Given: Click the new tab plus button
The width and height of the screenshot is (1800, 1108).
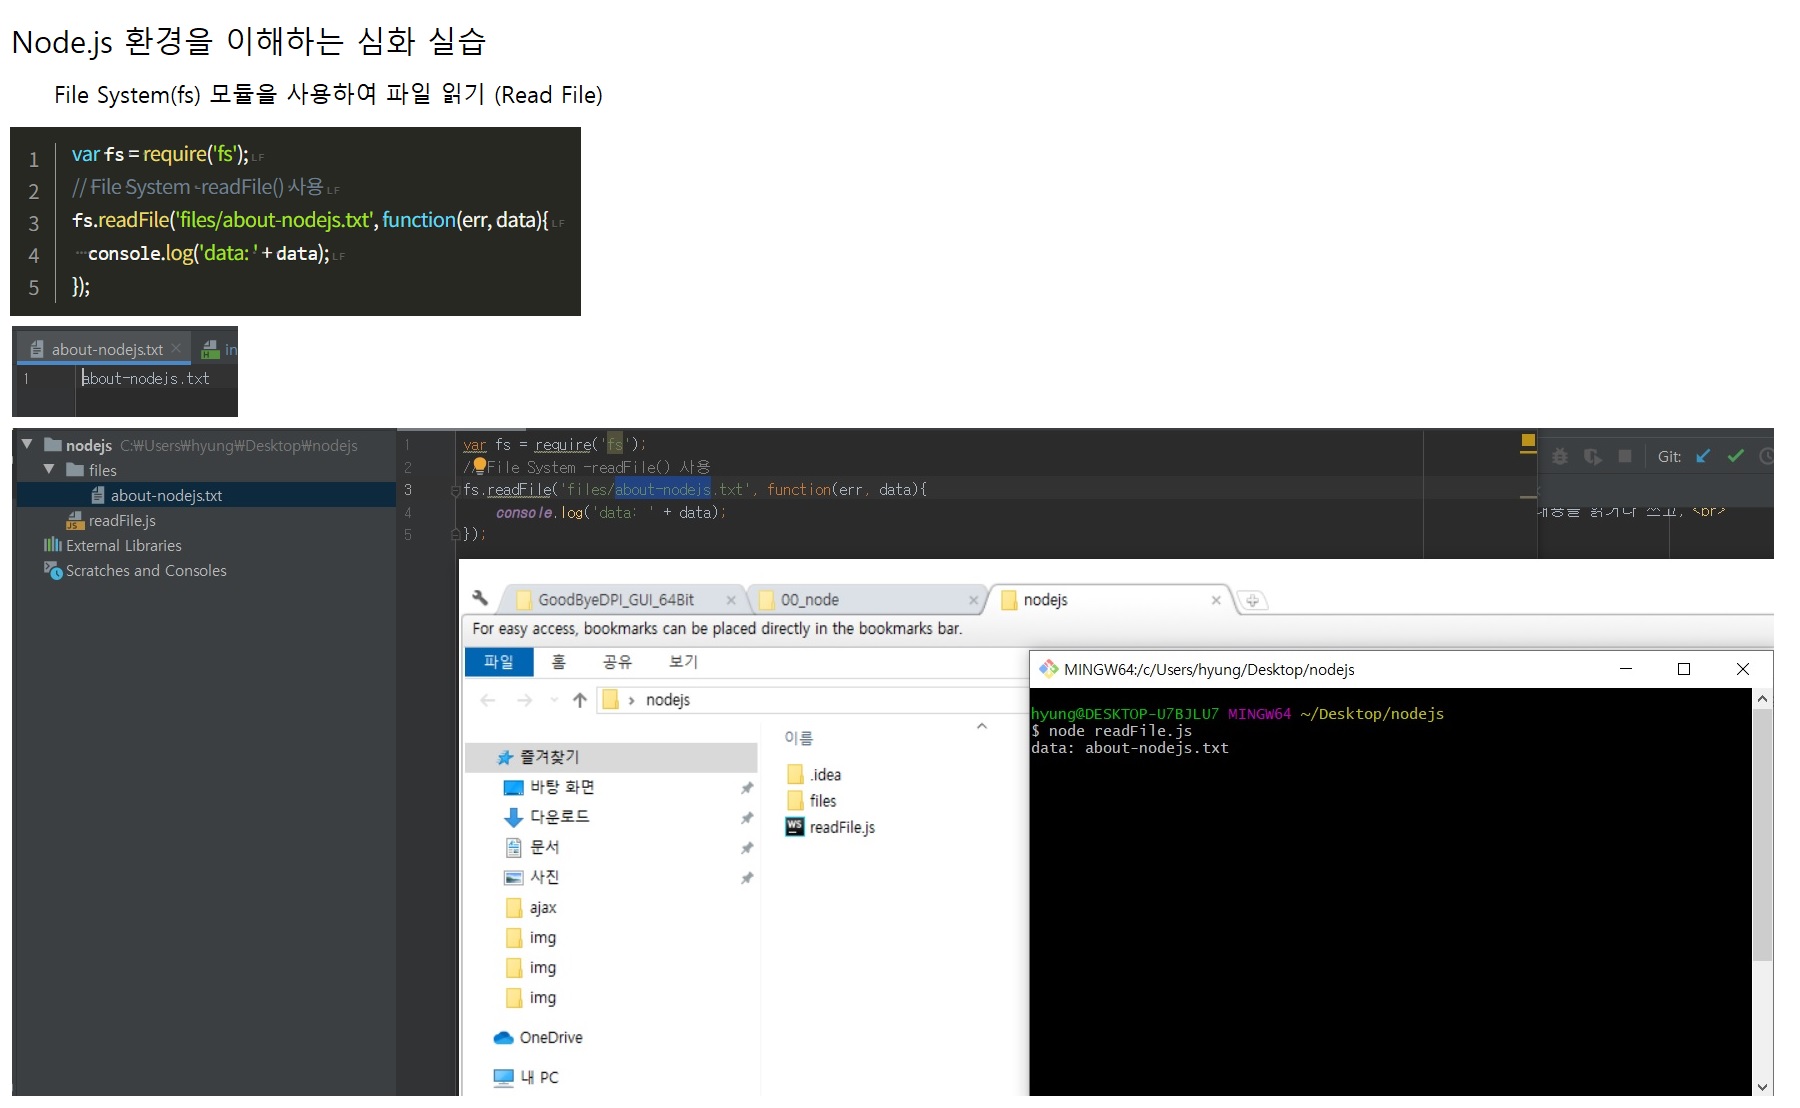Looking at the screenshot, I should 1252,600.
